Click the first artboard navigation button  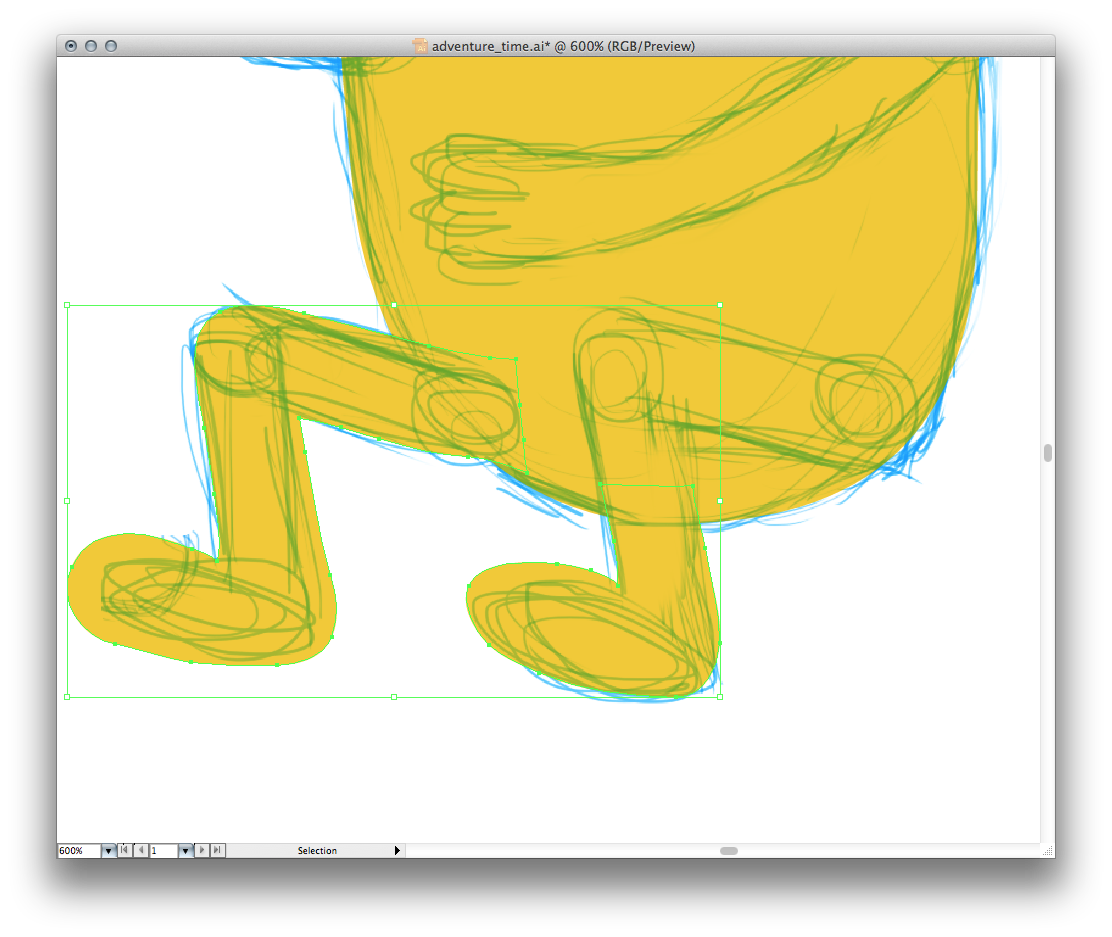click(x=125, y=850)
